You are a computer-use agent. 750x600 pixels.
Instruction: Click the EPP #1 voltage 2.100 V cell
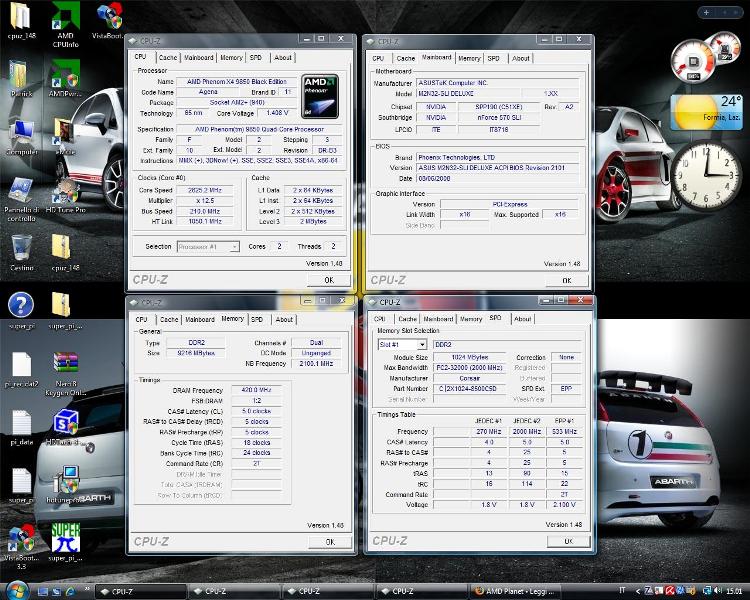click(x=564, y=504)
